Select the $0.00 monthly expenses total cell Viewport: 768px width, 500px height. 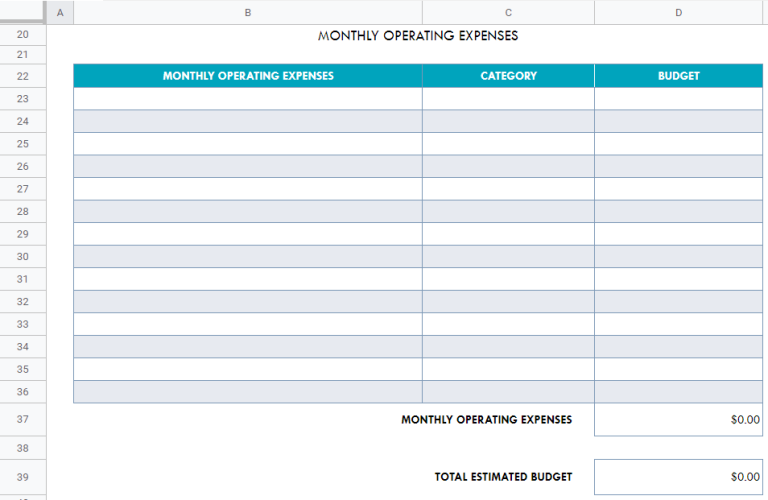click(x=678, y=420)
